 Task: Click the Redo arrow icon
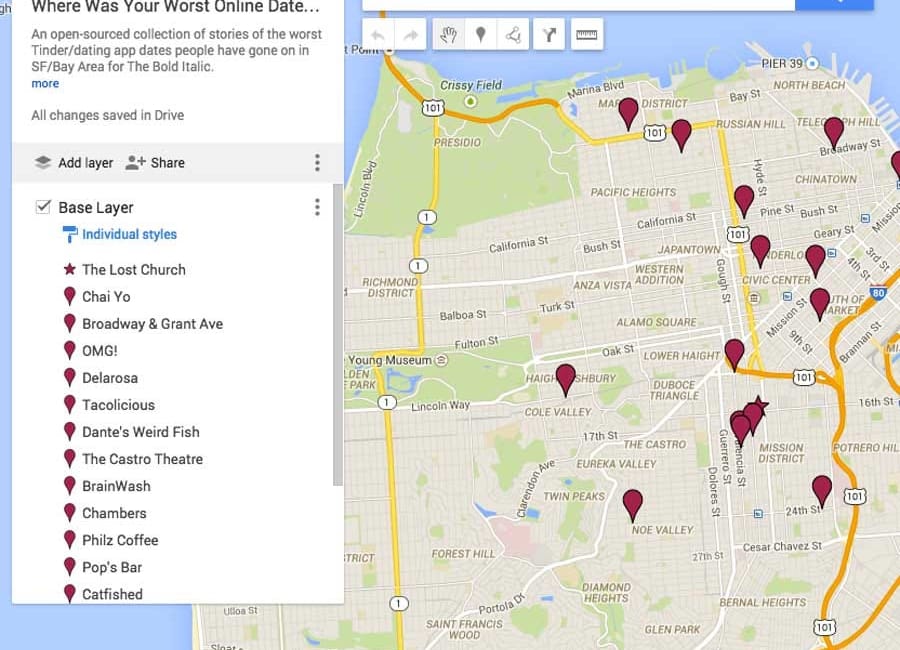click(410, 33)
